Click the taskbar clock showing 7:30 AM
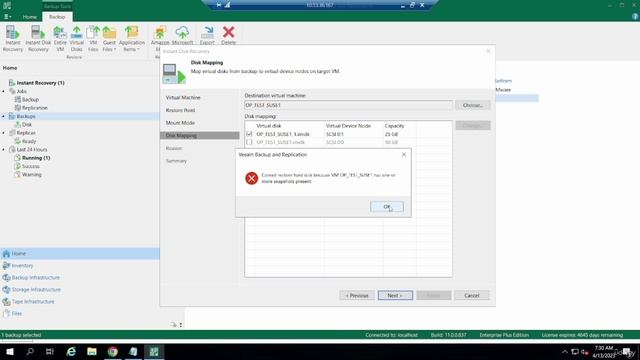640x360 pixels. pos(604,351)
